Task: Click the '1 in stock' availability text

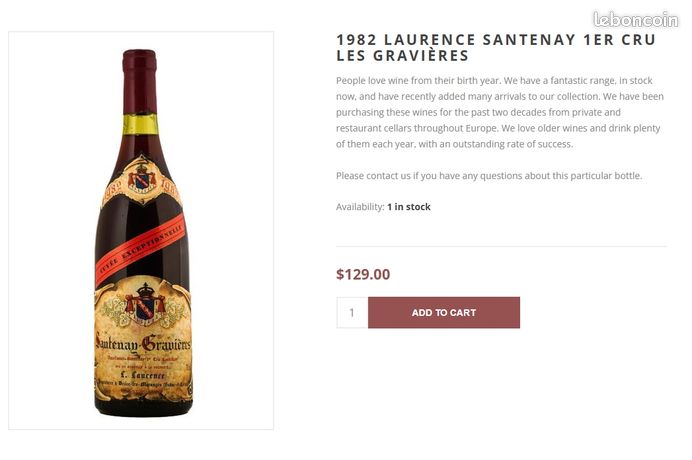Action: point(409,207)
